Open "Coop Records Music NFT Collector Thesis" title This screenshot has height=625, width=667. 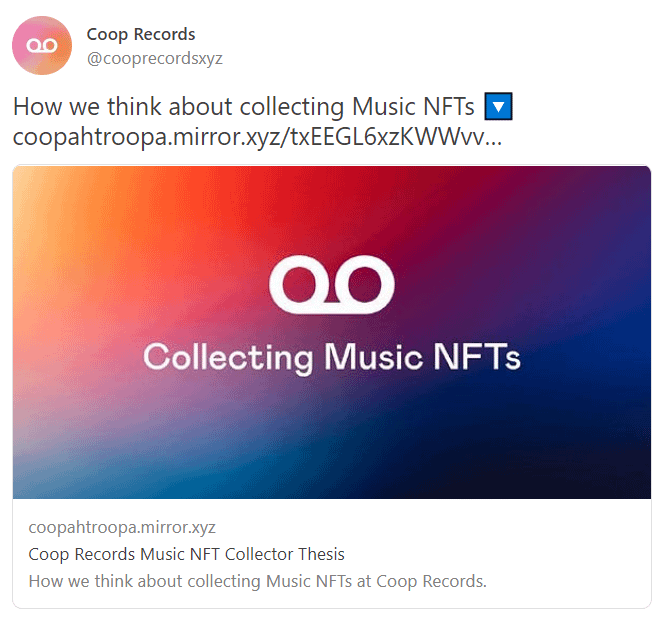click(186, 554)
